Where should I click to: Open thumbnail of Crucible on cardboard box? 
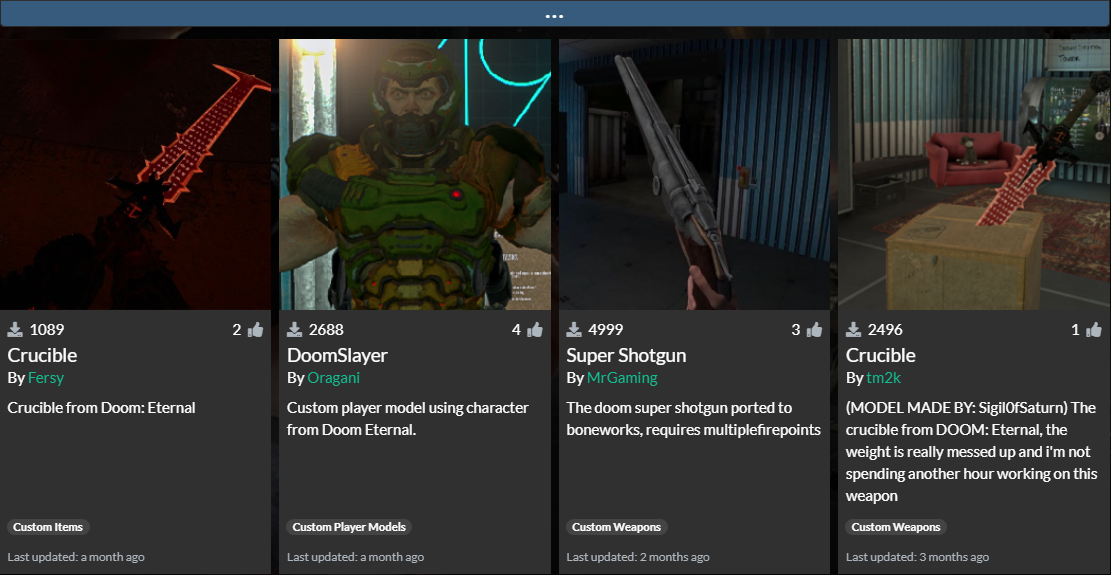click(x=974, y=174)
